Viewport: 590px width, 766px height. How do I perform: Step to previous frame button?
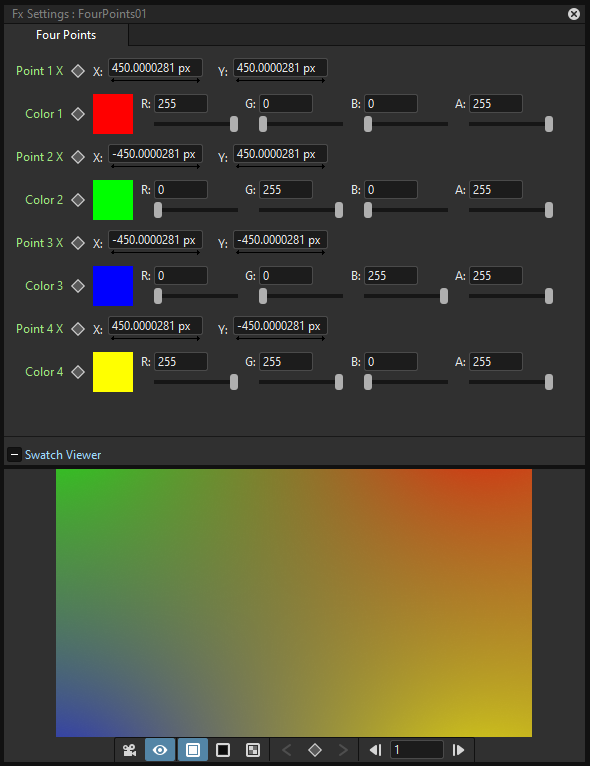376,750
